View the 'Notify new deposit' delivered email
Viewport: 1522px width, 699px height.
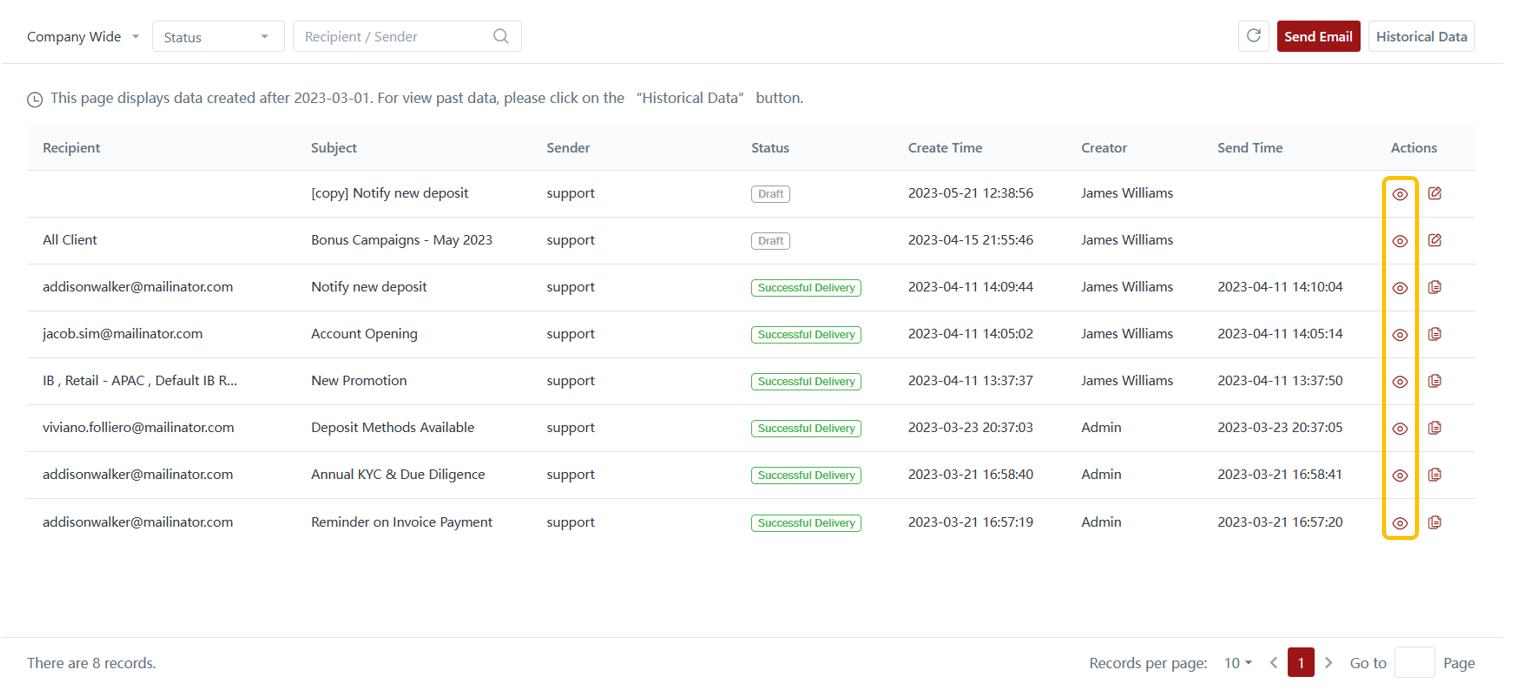(x=1400, y=288)
